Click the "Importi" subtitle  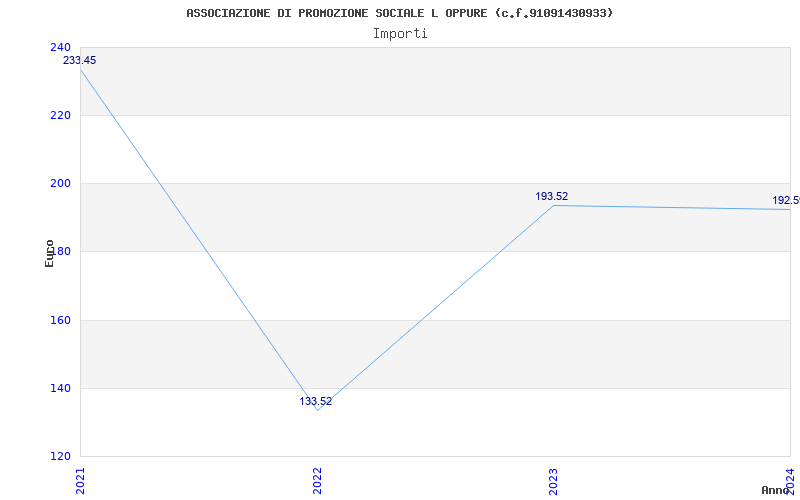(400, 33)
